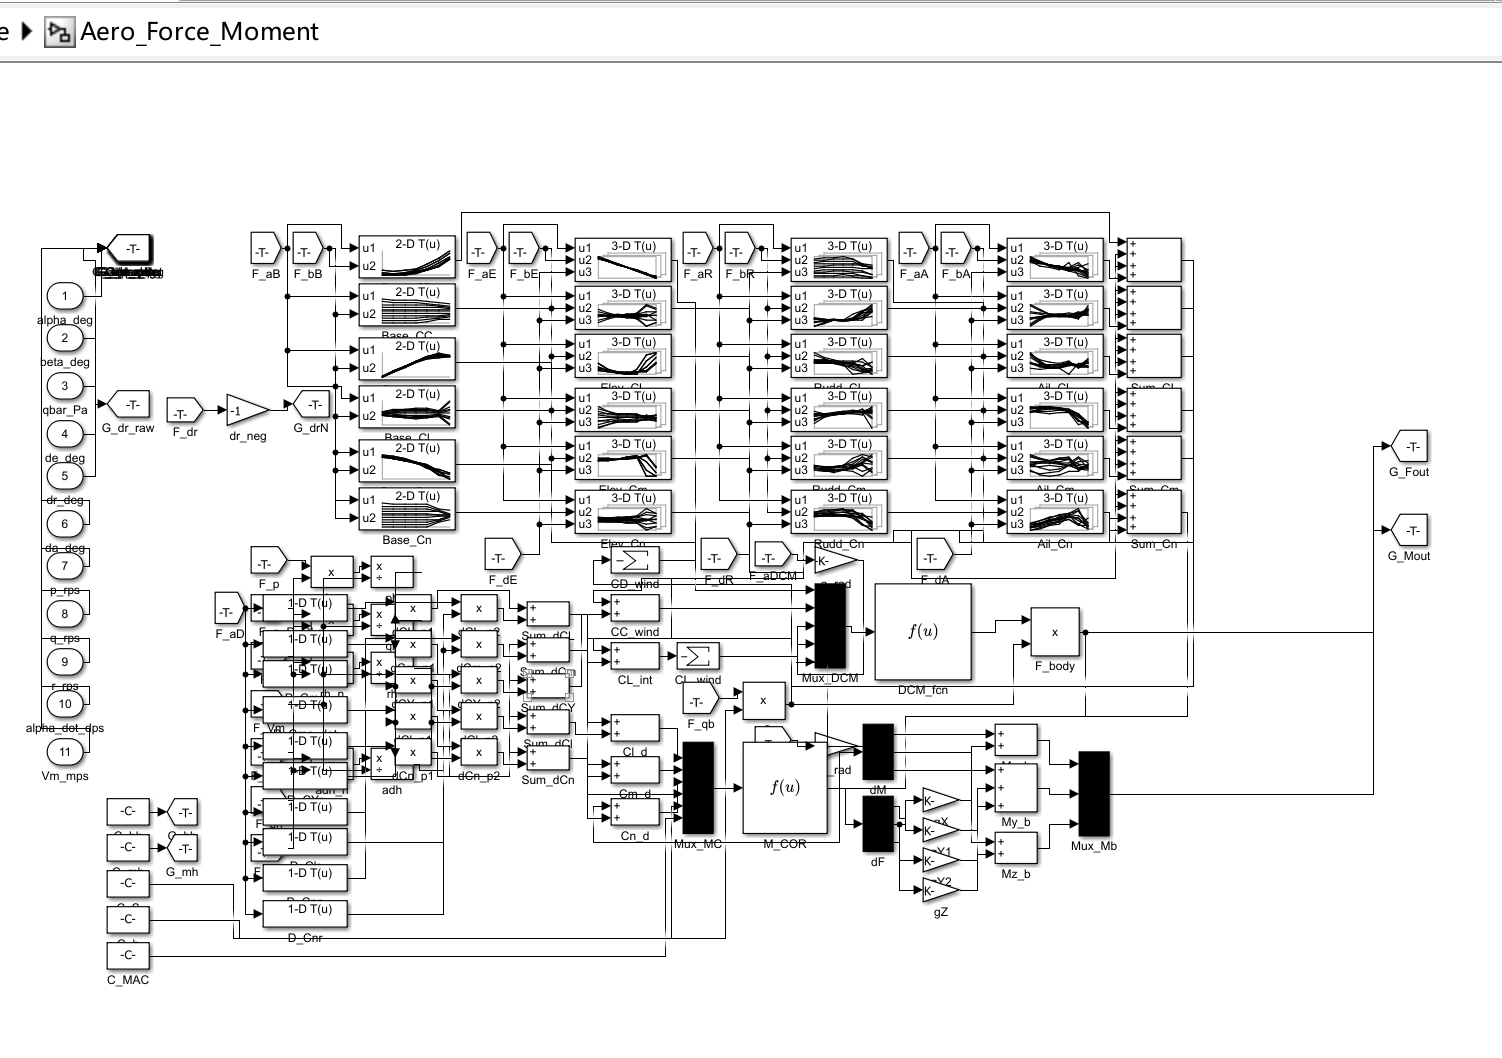
Task: Select the CL_wind sum block
Action: (697, 656)
